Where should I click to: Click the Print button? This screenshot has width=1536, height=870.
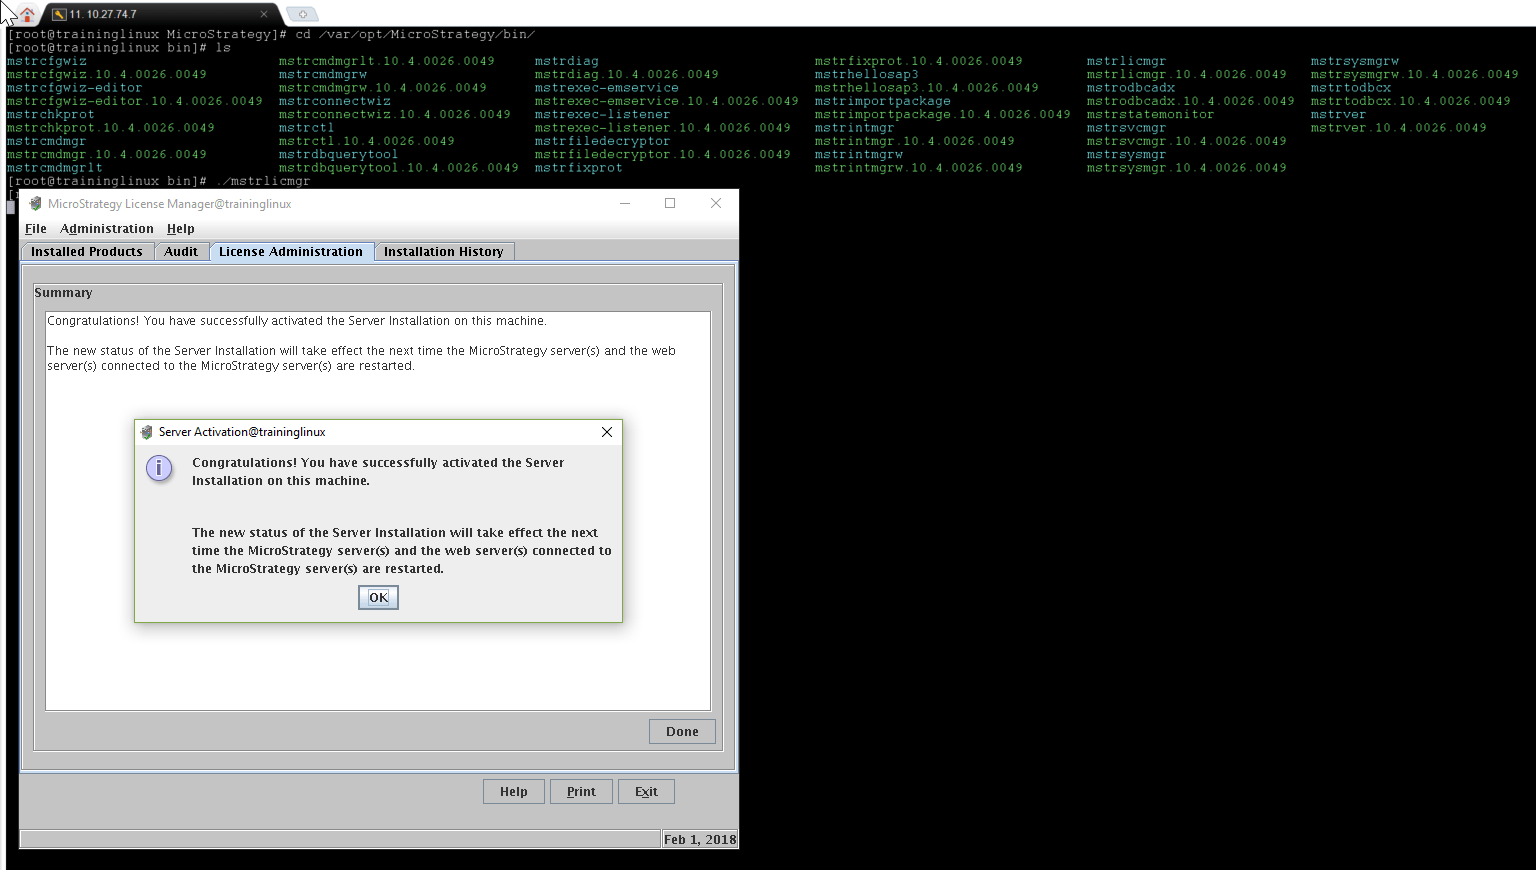point(581,792)
